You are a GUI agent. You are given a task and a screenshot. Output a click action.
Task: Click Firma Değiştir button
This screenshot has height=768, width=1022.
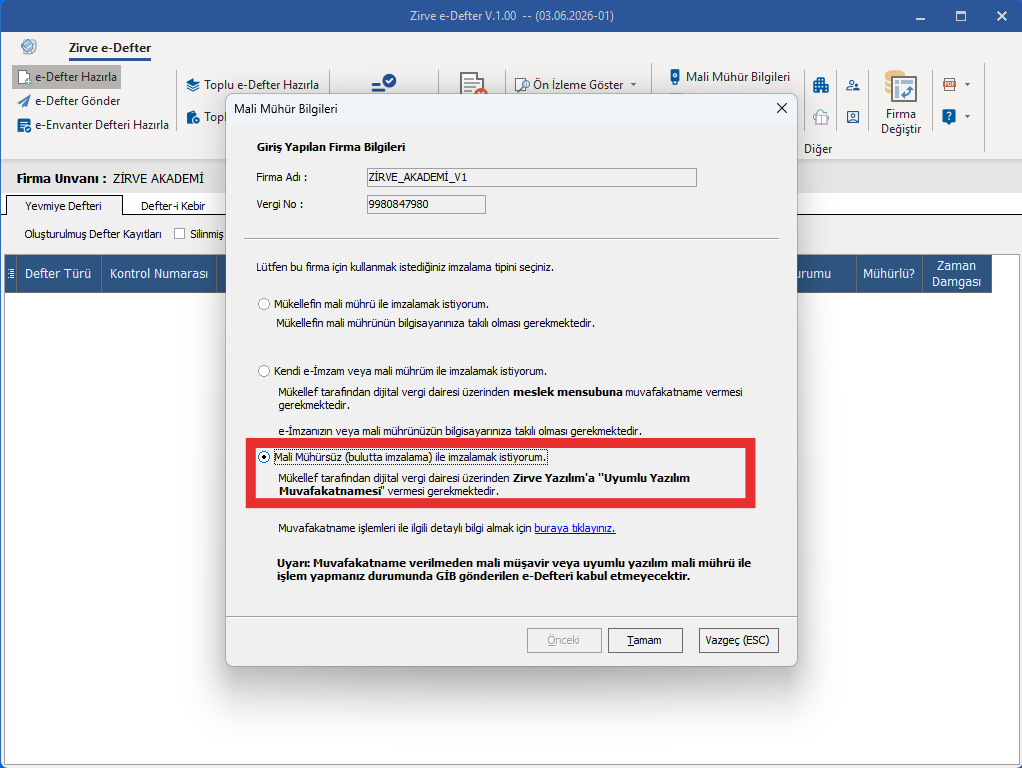[x=901, y=102]
